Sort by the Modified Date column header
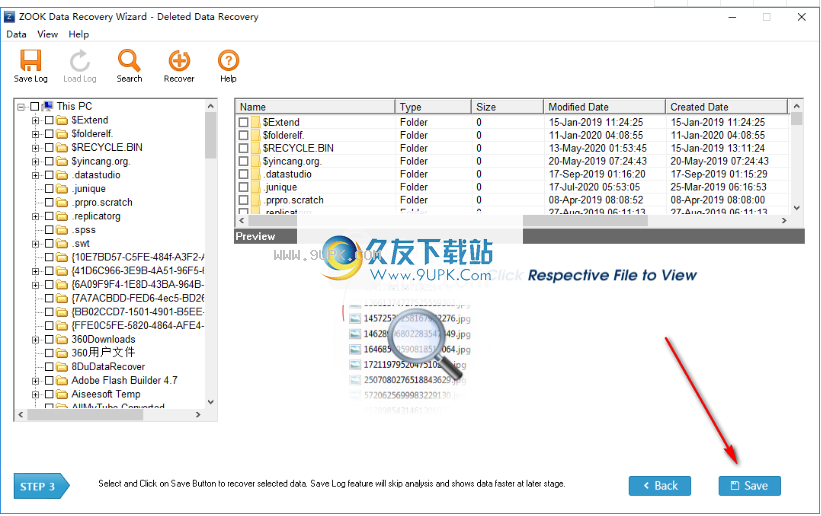 (605, 107)
